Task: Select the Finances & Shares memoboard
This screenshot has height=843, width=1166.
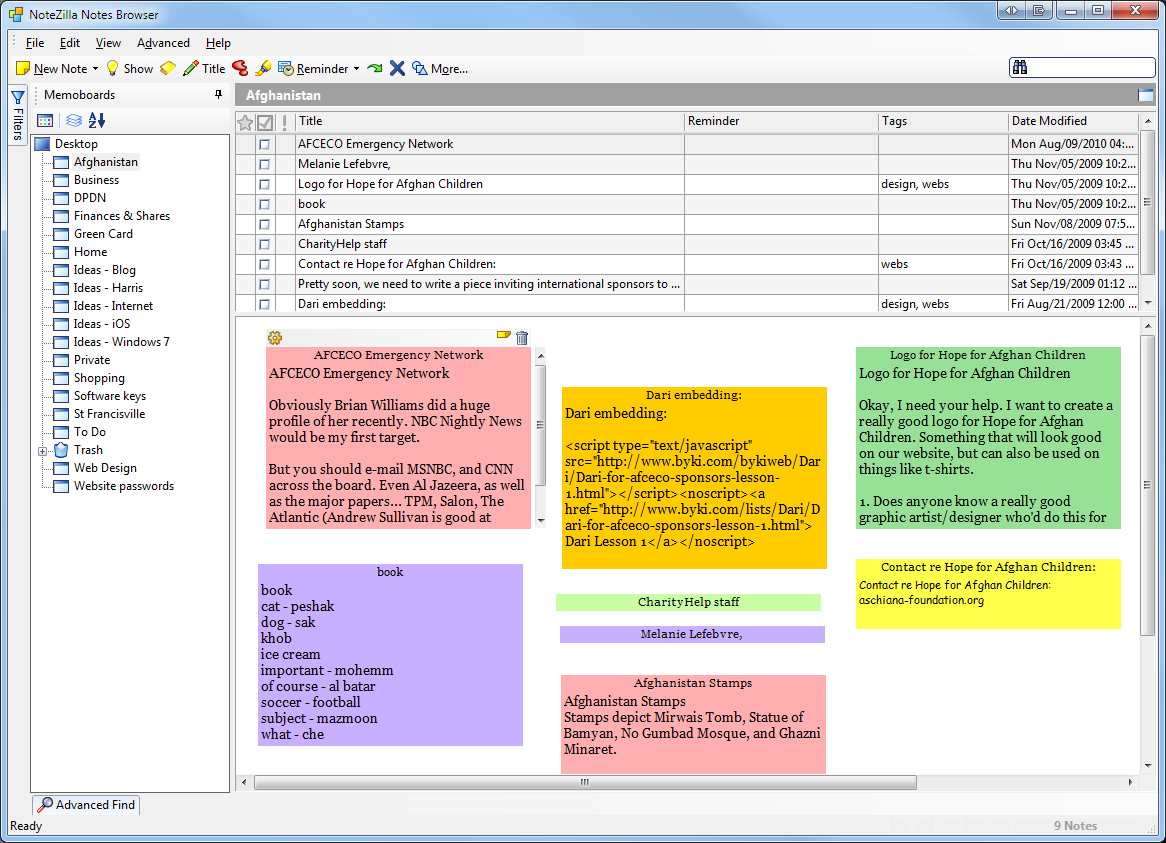Action: pyautogui.click(x=122, y=216)
